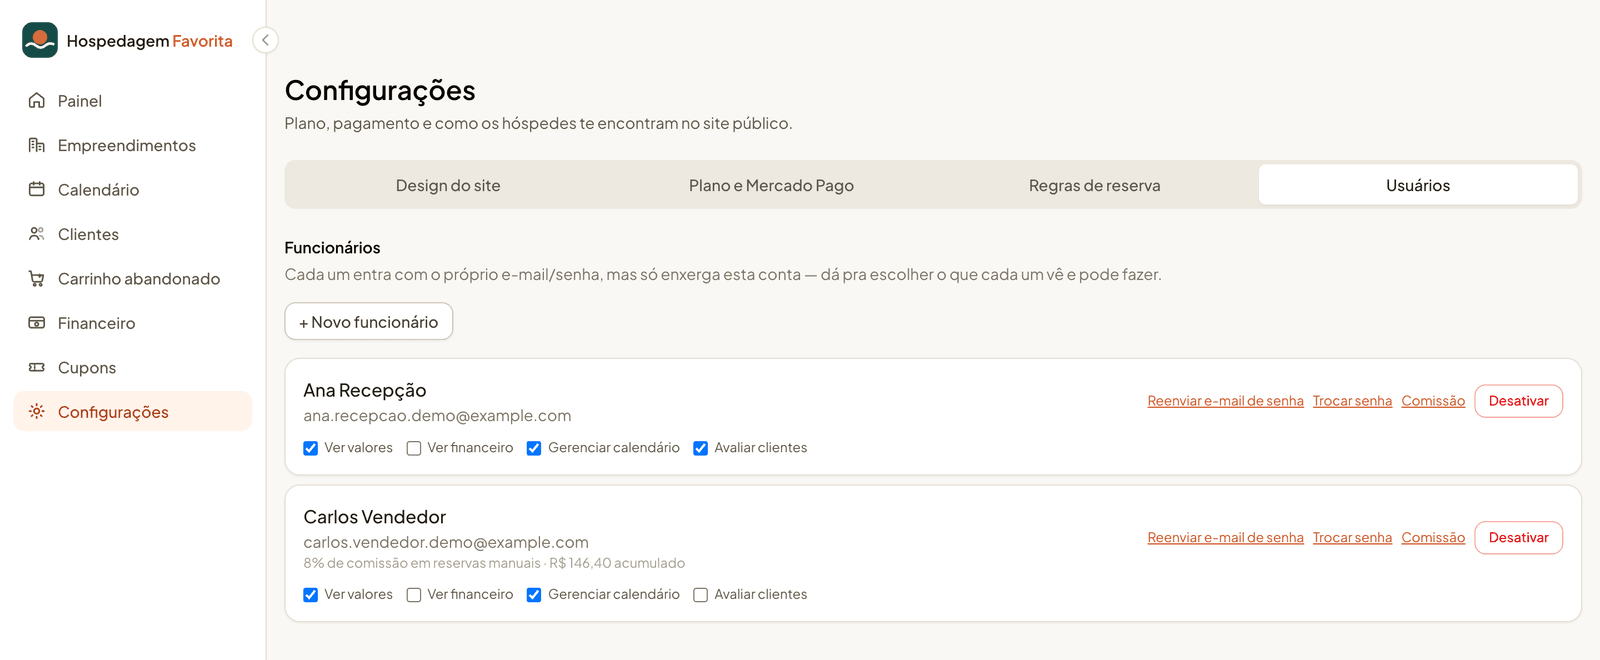Click the Carrinho abandonado cart icon
This screenshot has width=1600, height=660.
[37, 279]
